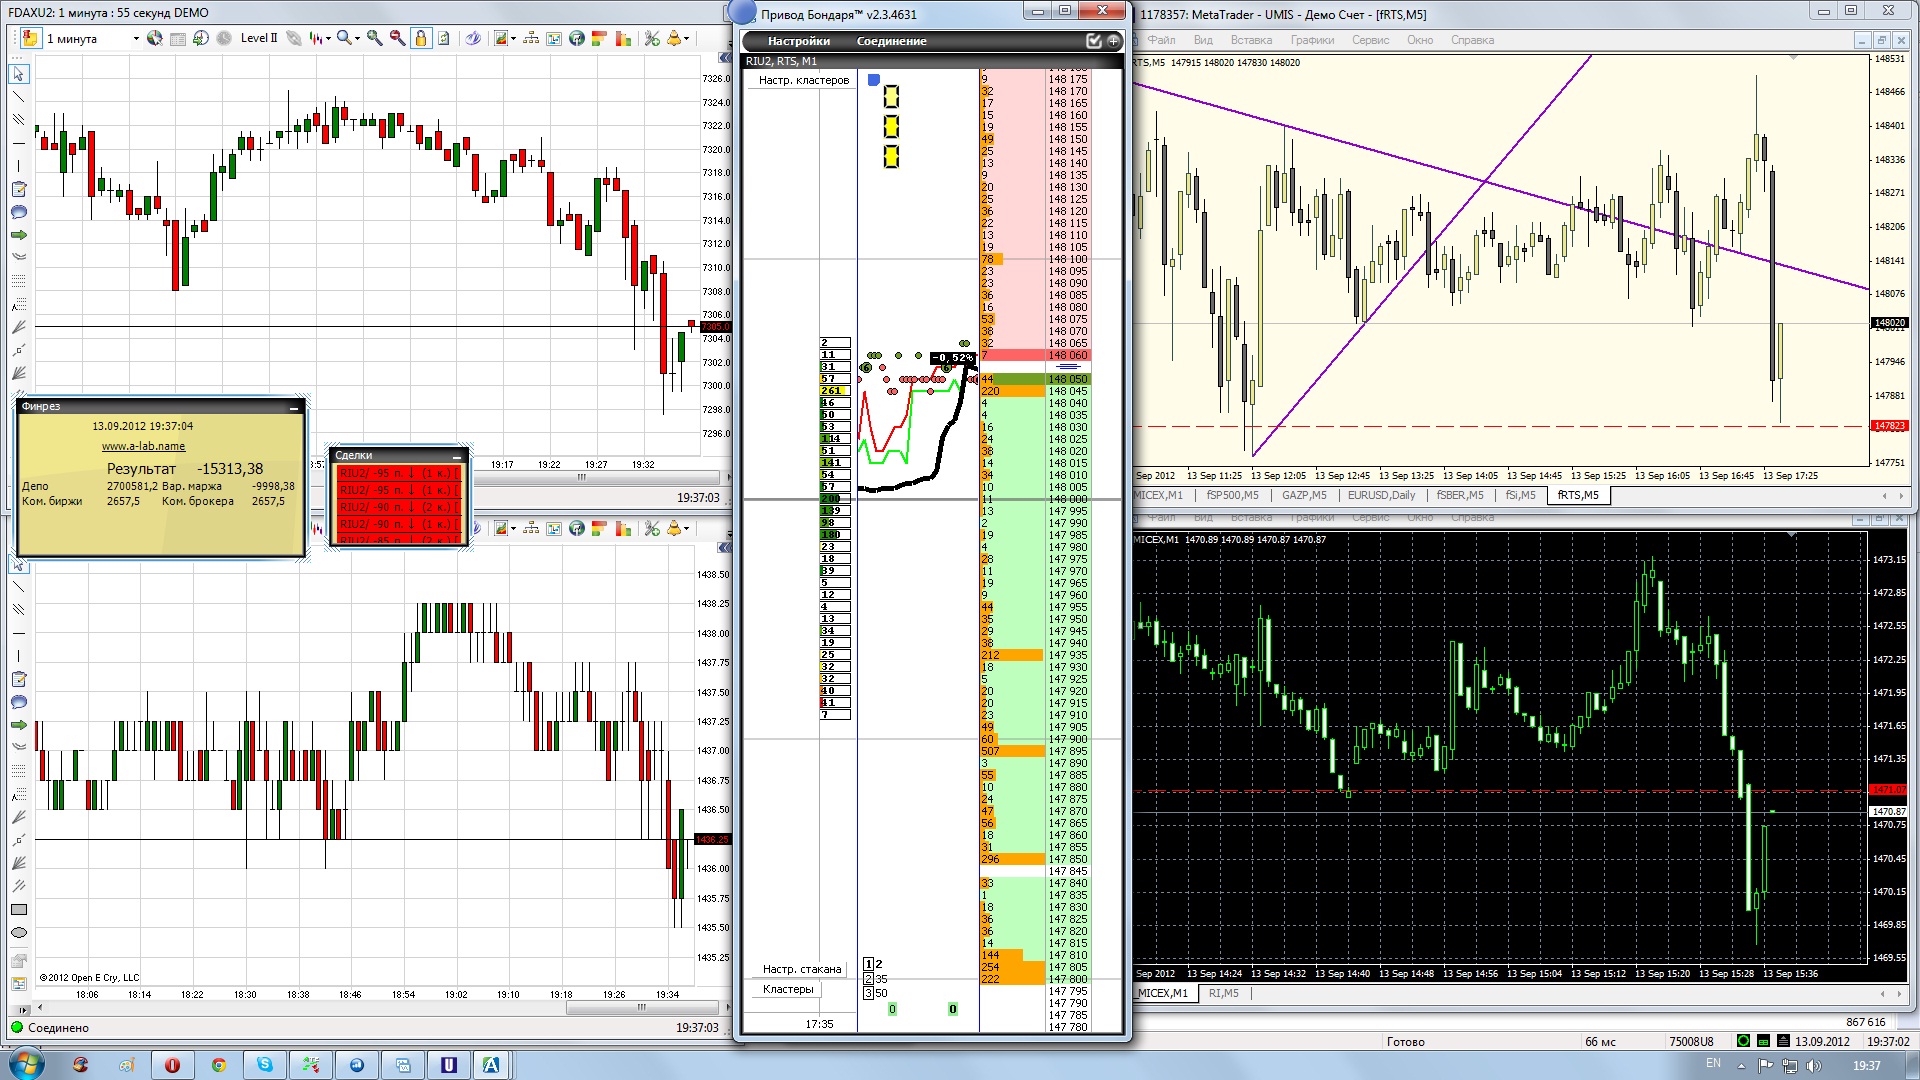Open the www.a-lab.name link in Финрез

click(x=143, y=446)
